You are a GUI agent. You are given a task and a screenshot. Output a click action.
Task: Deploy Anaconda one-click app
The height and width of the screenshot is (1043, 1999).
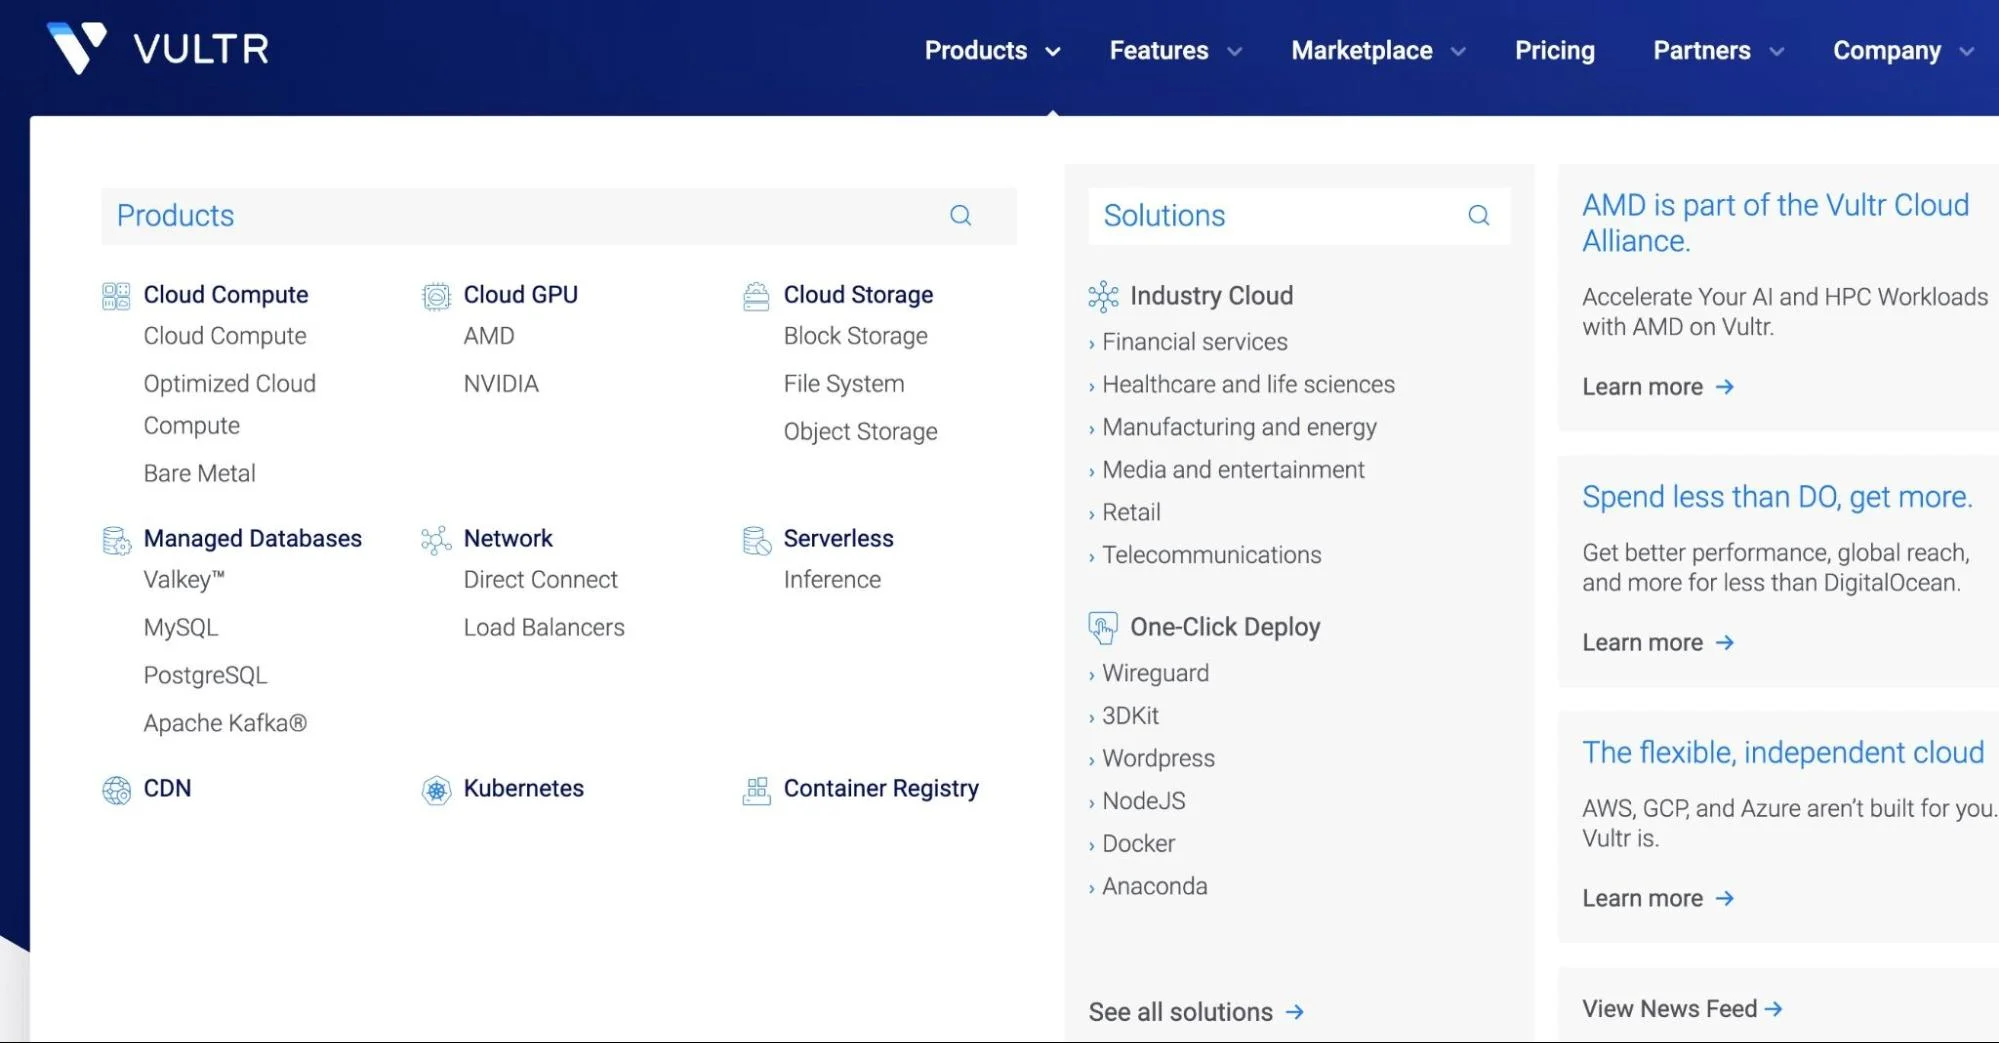point(1154,887)
